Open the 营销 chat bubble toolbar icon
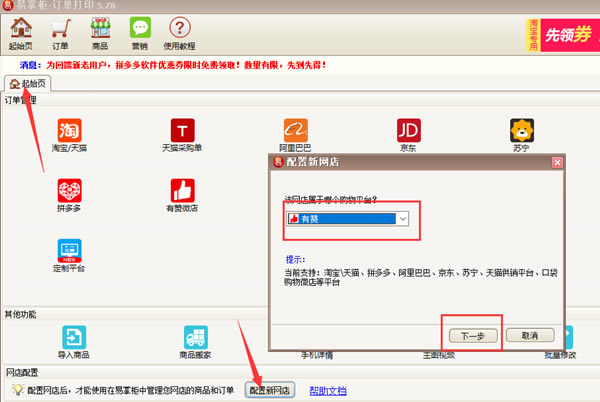 pos(140,34)
